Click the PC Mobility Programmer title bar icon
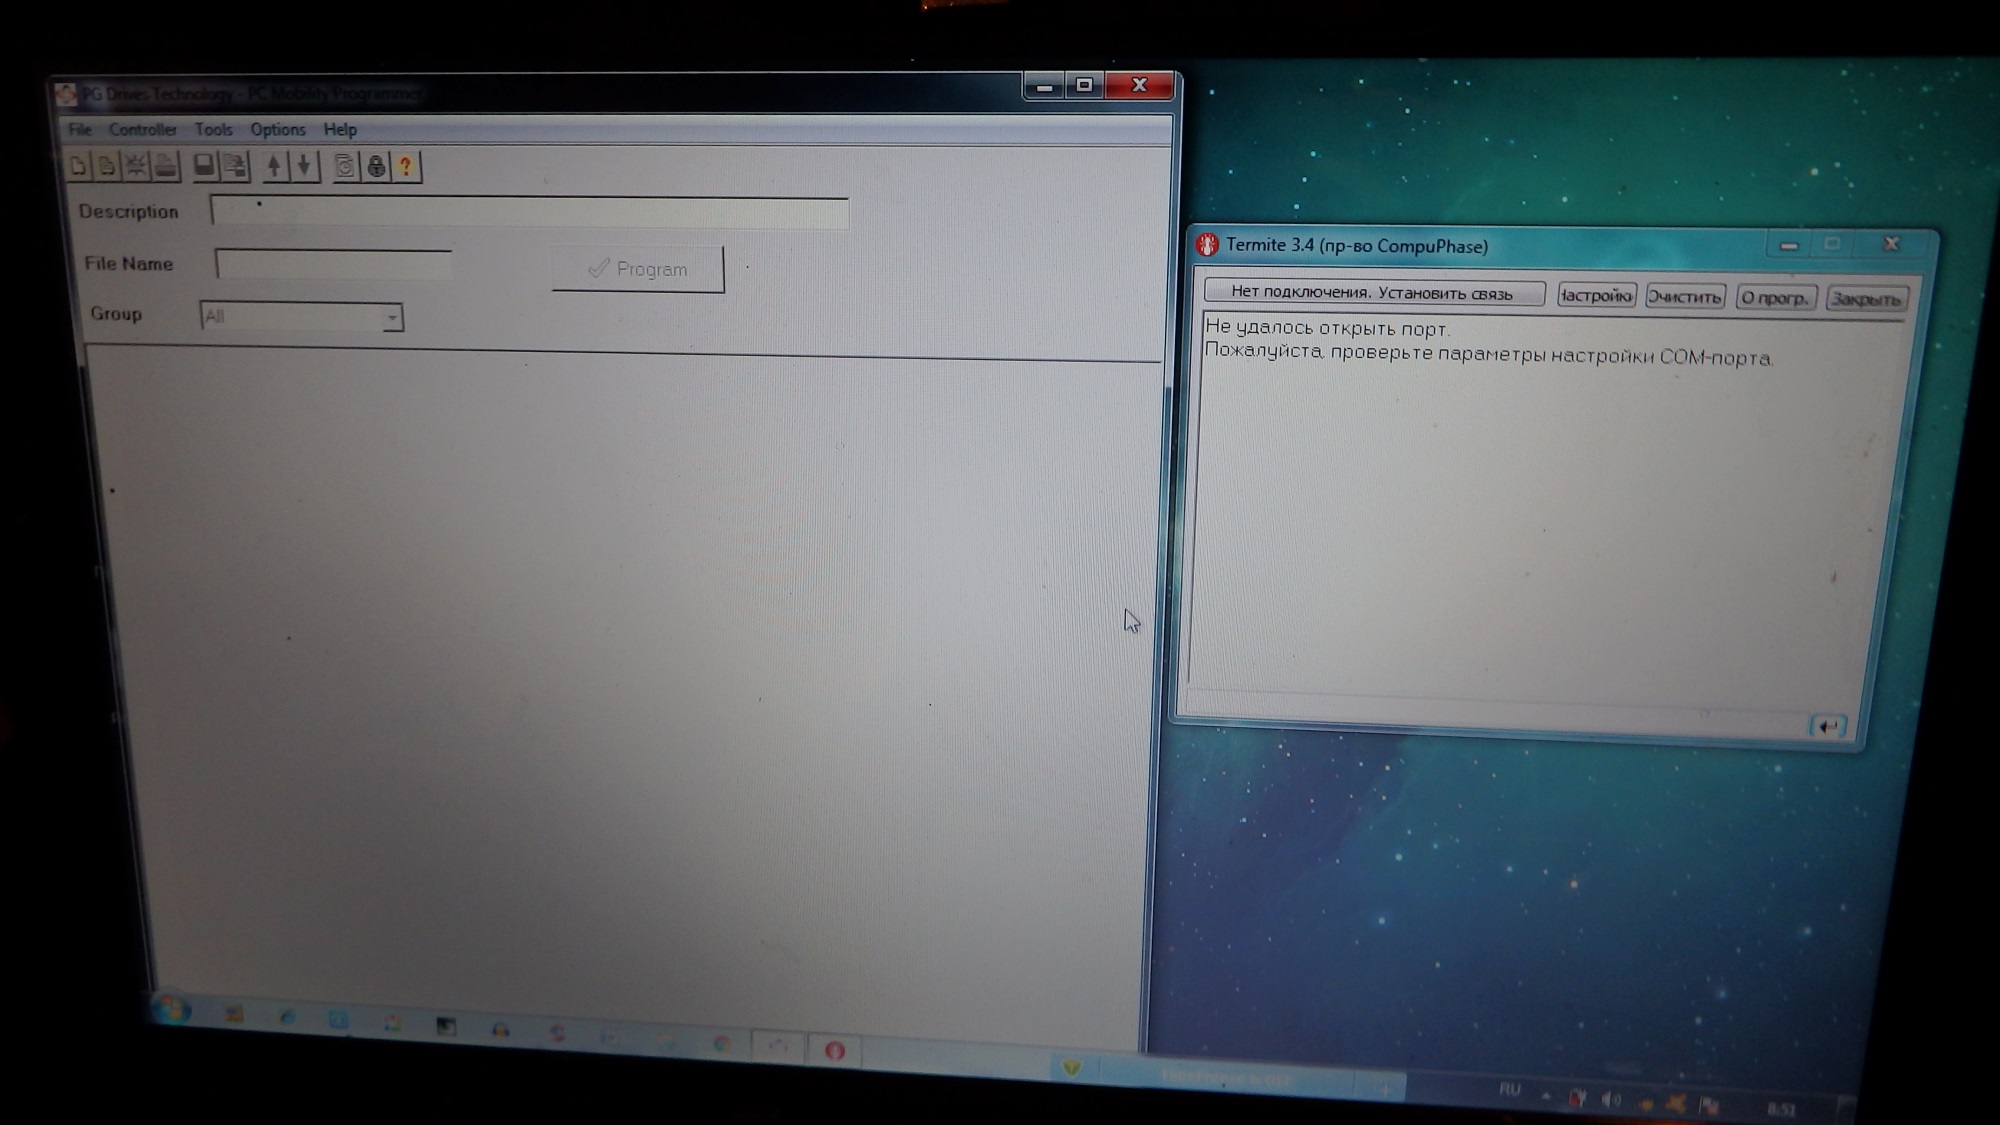The width and height of the screenshot is (2000, 1125). tap(67, 94)
